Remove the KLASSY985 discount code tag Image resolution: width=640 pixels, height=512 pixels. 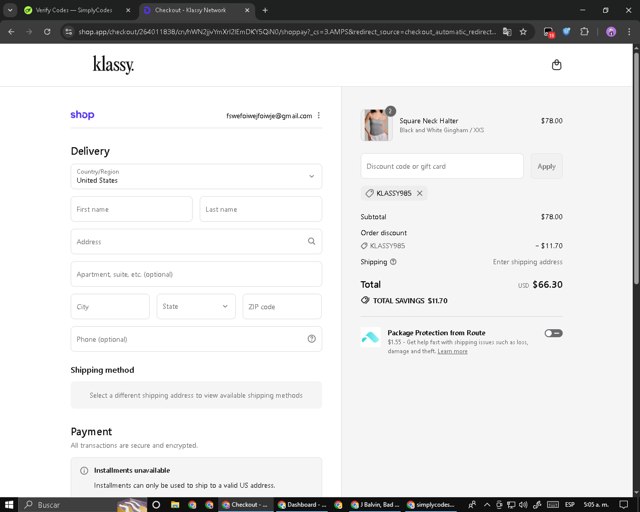[x=420, y=193]
